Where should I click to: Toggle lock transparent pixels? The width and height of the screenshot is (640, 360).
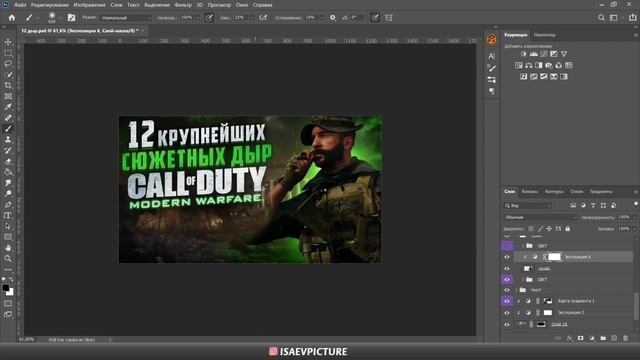click(531, 229)
